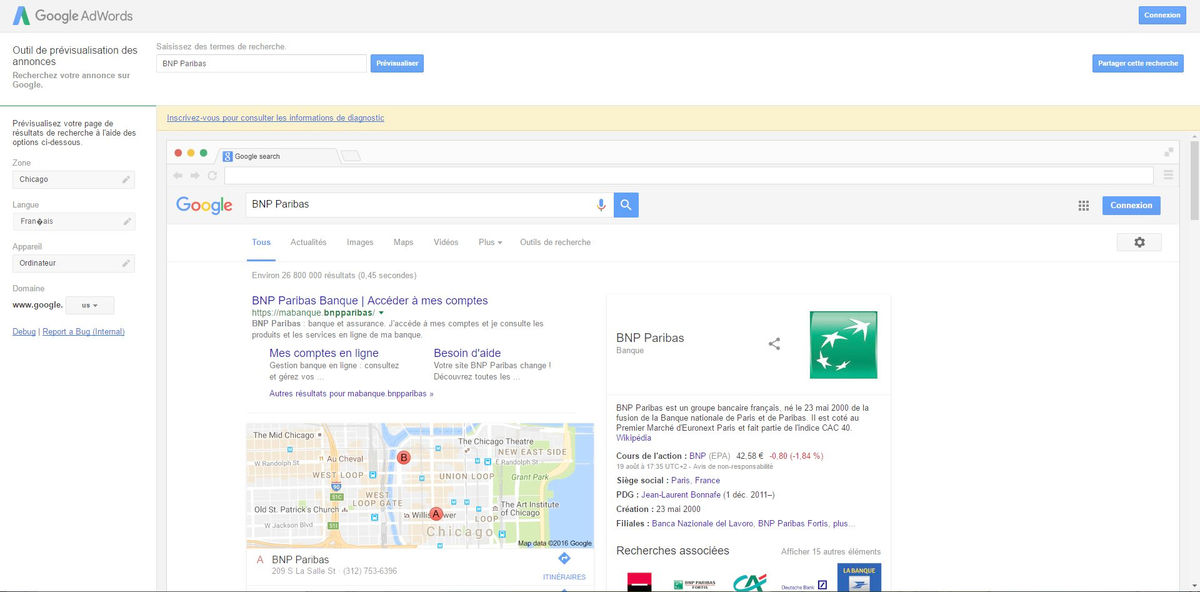Viewport: 1200px width, 592px height.
Task: Click Partager cette recherche button
Action: [x=1138, y=63]
